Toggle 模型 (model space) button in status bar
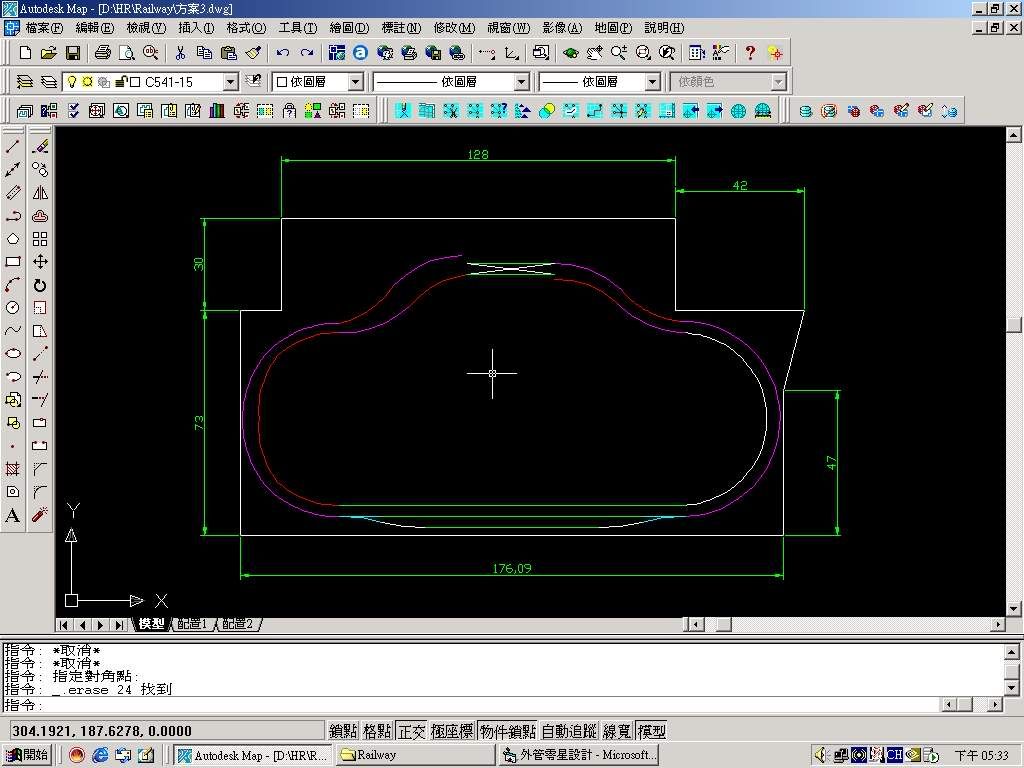The width and height of the screenshot is (1024, 768). pos(651,731)
